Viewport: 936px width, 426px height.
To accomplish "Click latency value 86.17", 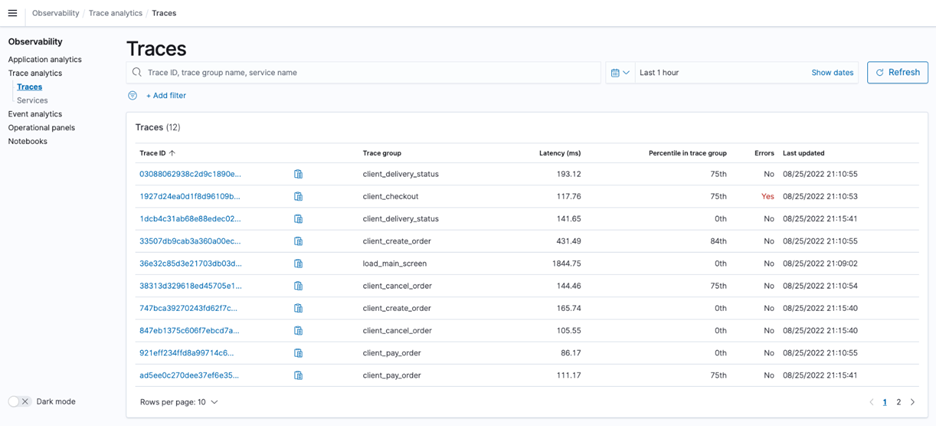I will coord(570,353).
